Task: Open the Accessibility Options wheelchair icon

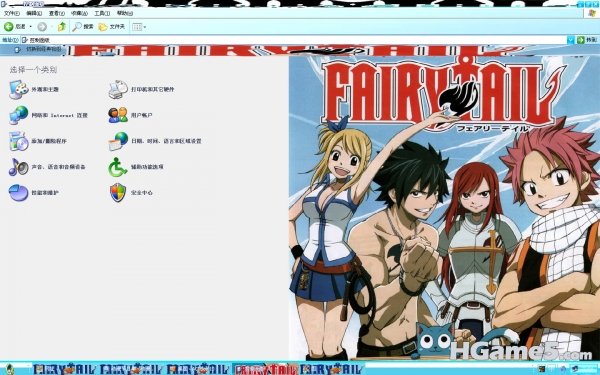Action: pyautogui.click(x=118, y=167)
